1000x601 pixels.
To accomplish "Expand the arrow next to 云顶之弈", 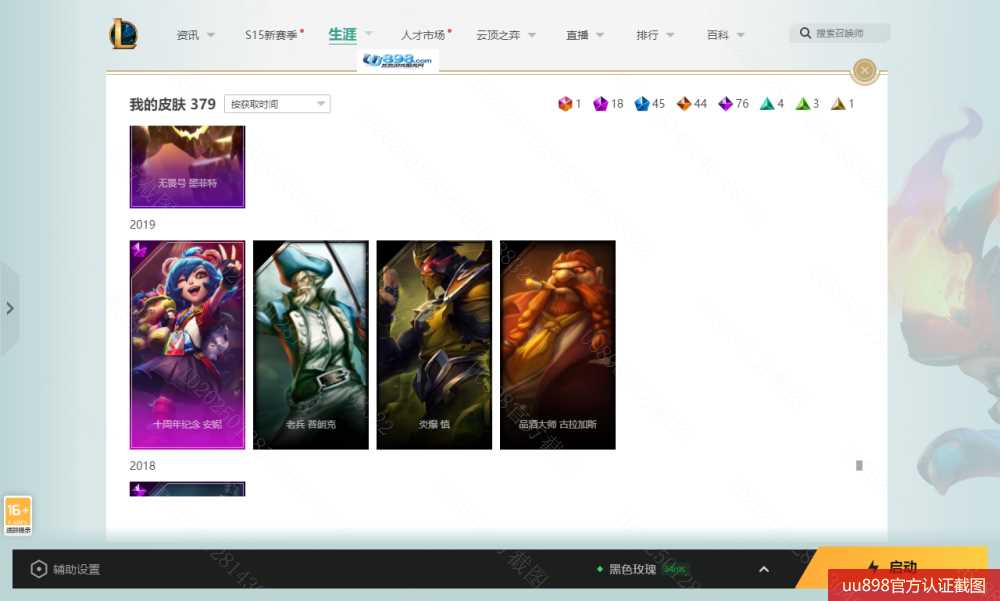I will tap(532, 35).
